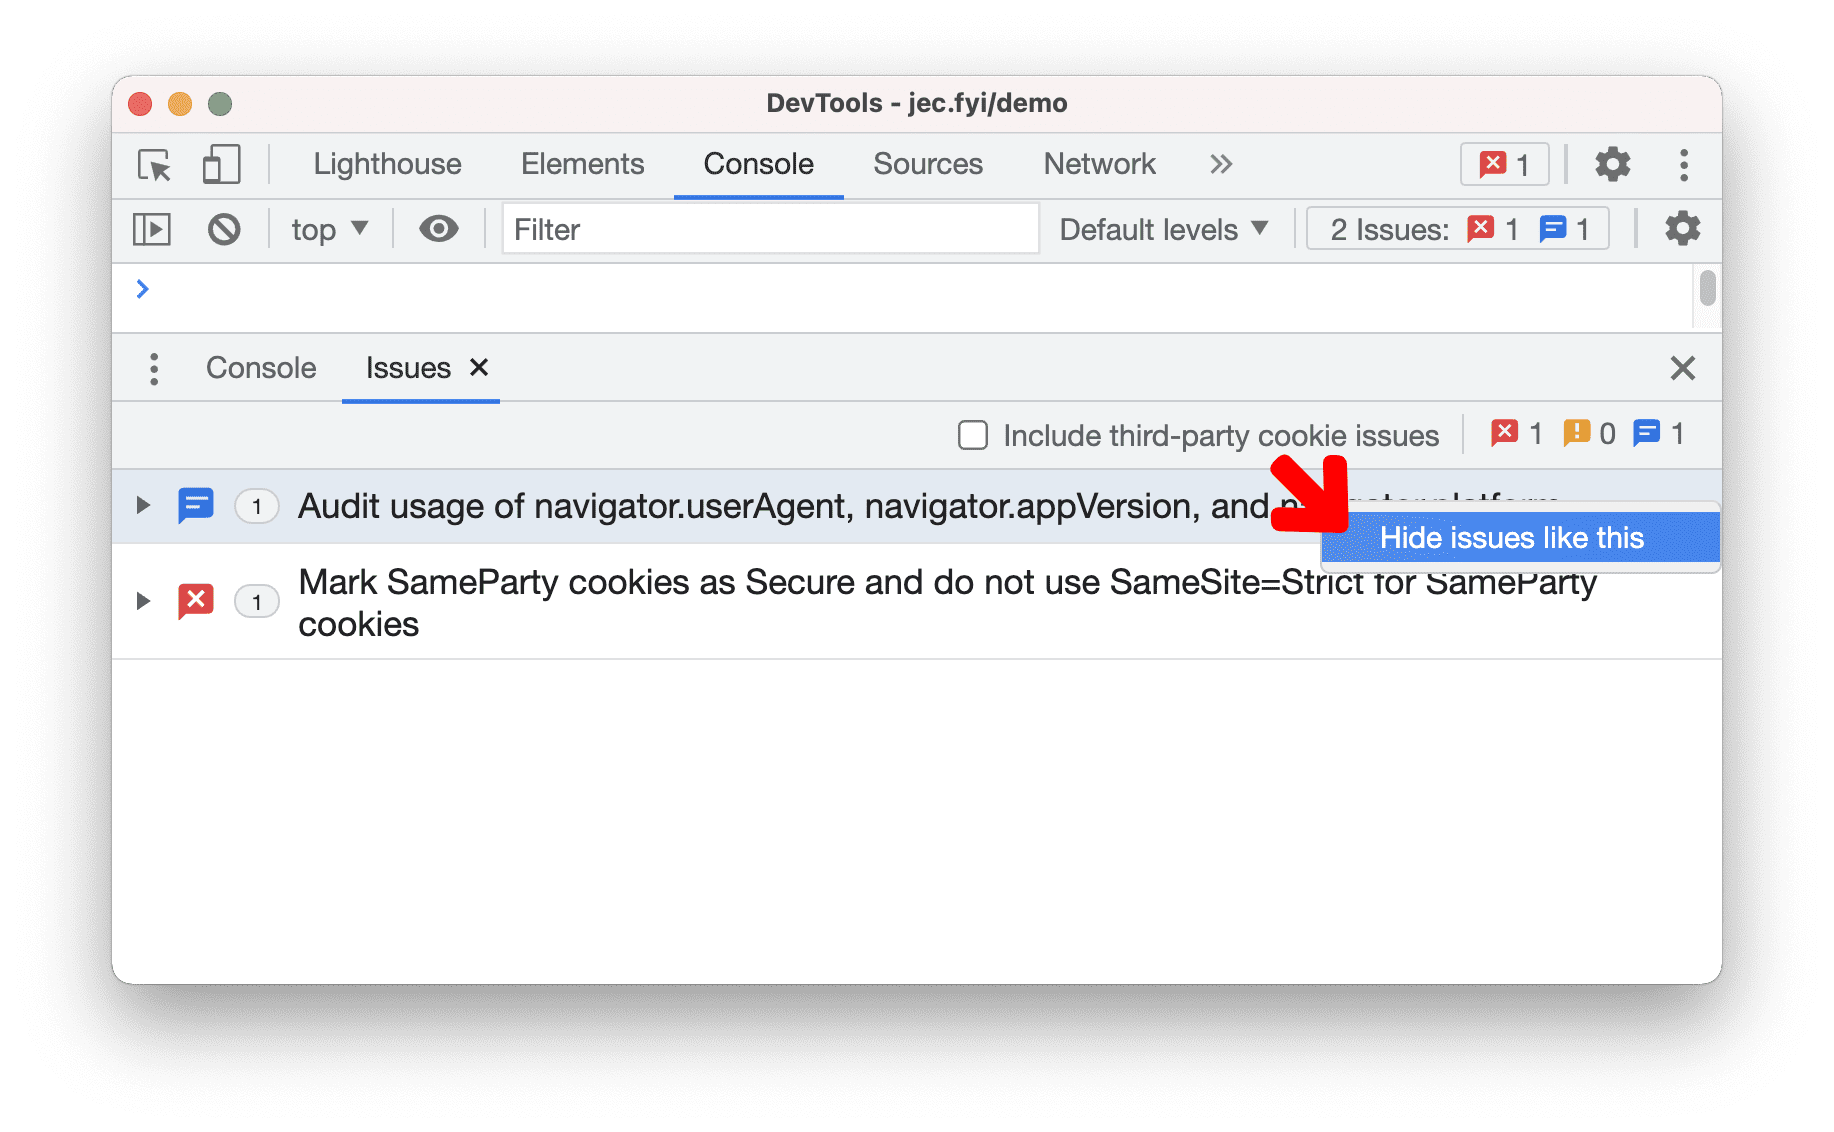Open the top frame context dropdown
The image size is (1834, 1132).
(328, 229)
